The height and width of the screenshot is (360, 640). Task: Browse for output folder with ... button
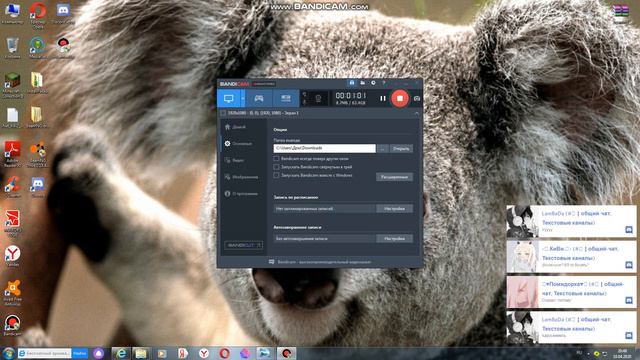pos(382,149)
